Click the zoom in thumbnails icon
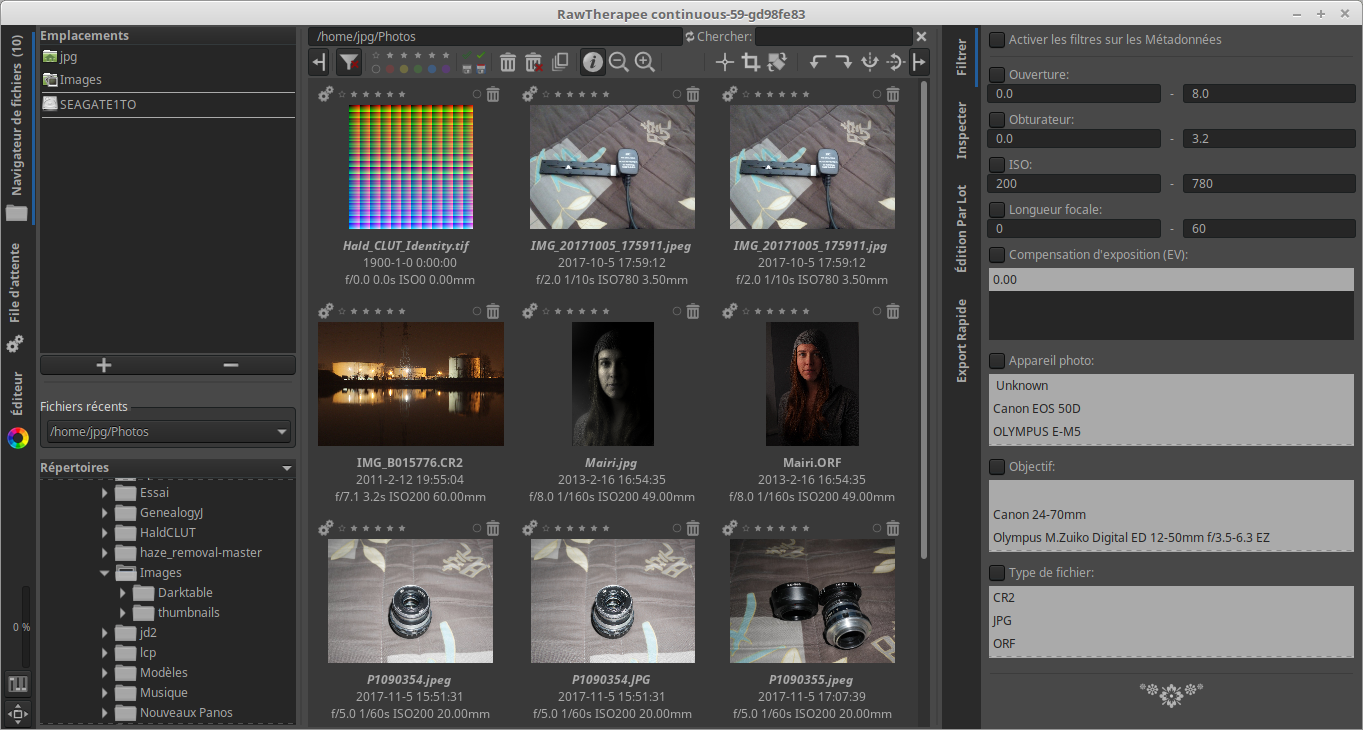The height and width of the screenshot is (730, 1363). pos(645,63)
